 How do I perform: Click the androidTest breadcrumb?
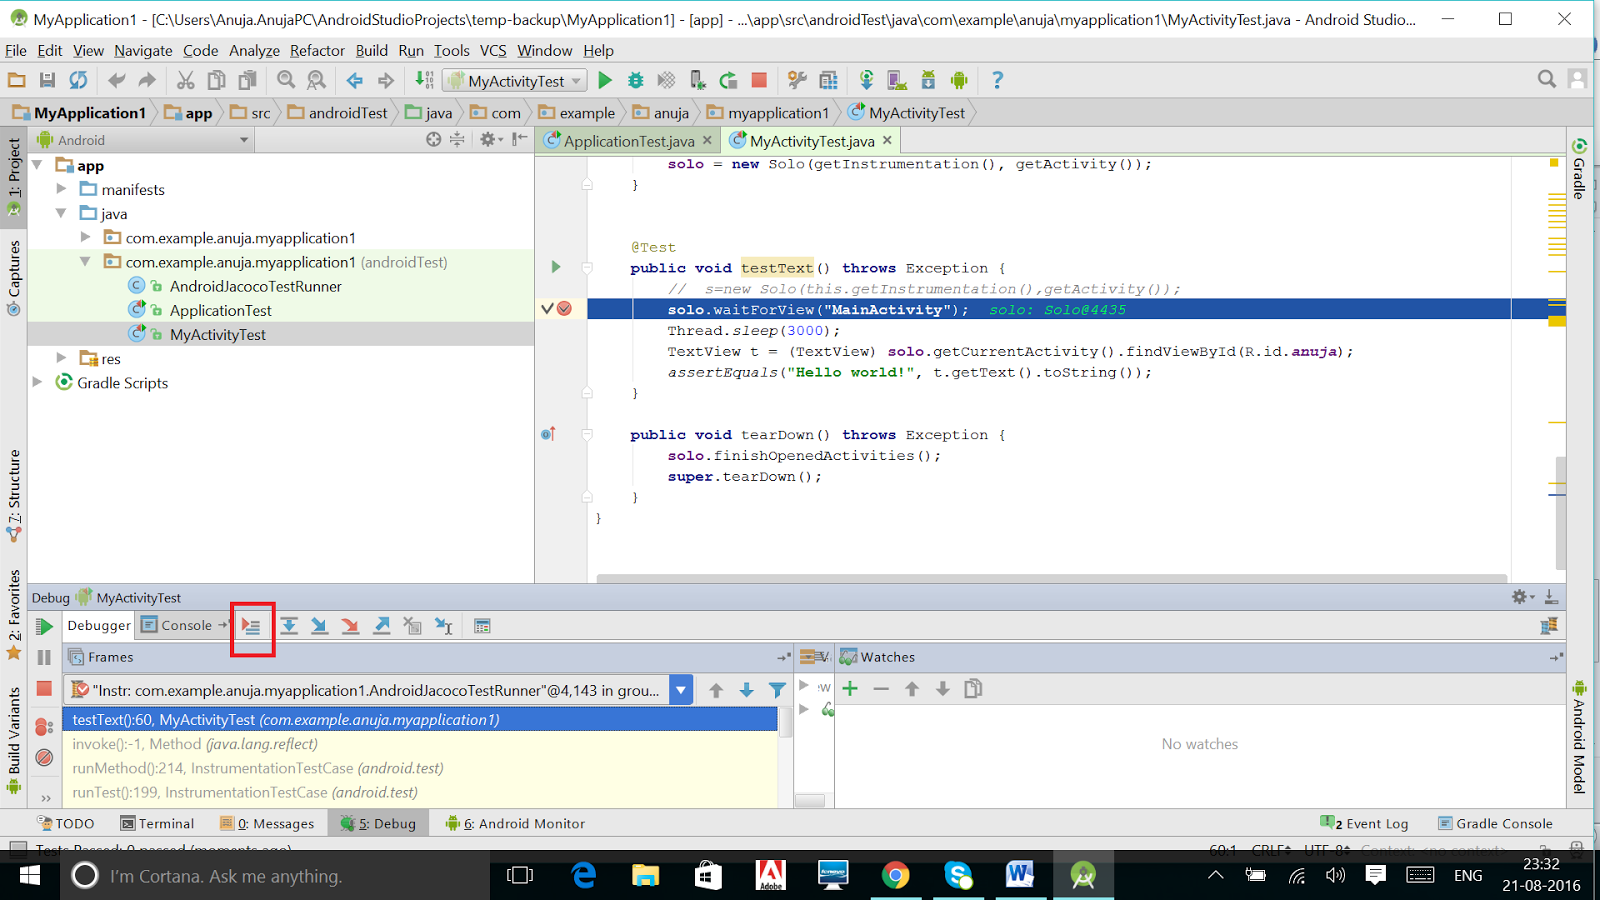pos(338,113)
